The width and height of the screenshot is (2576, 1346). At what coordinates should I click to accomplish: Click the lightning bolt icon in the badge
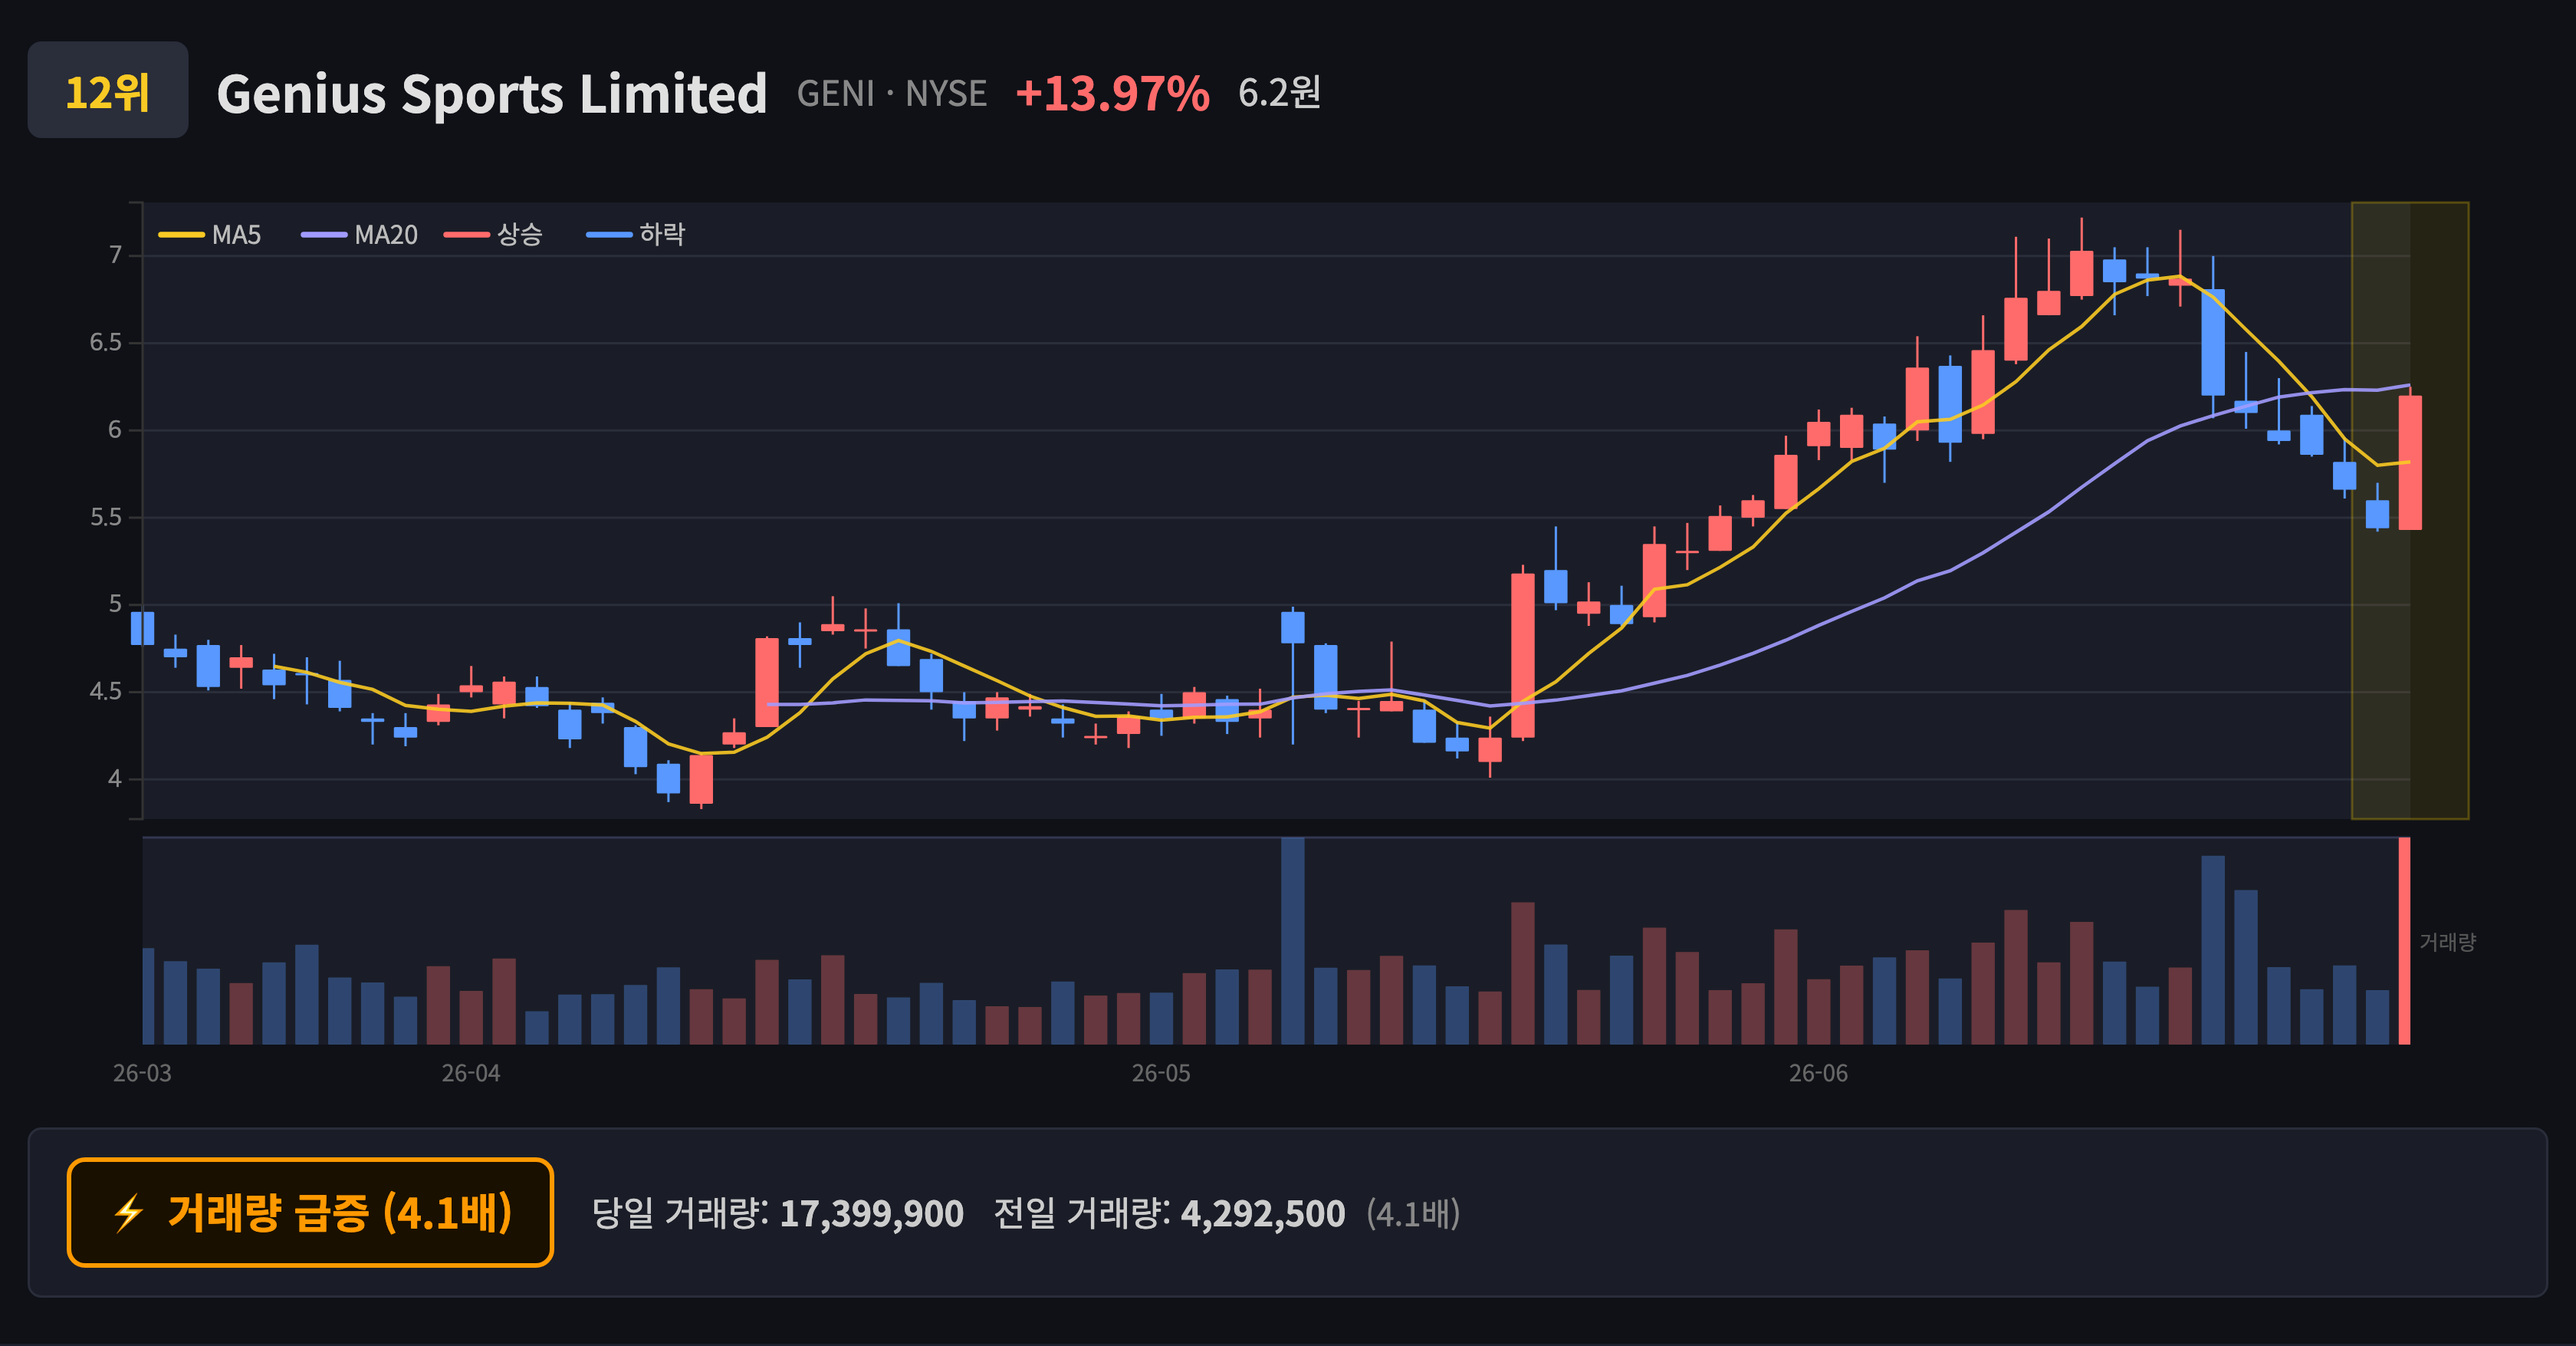tap(129, 1213)
